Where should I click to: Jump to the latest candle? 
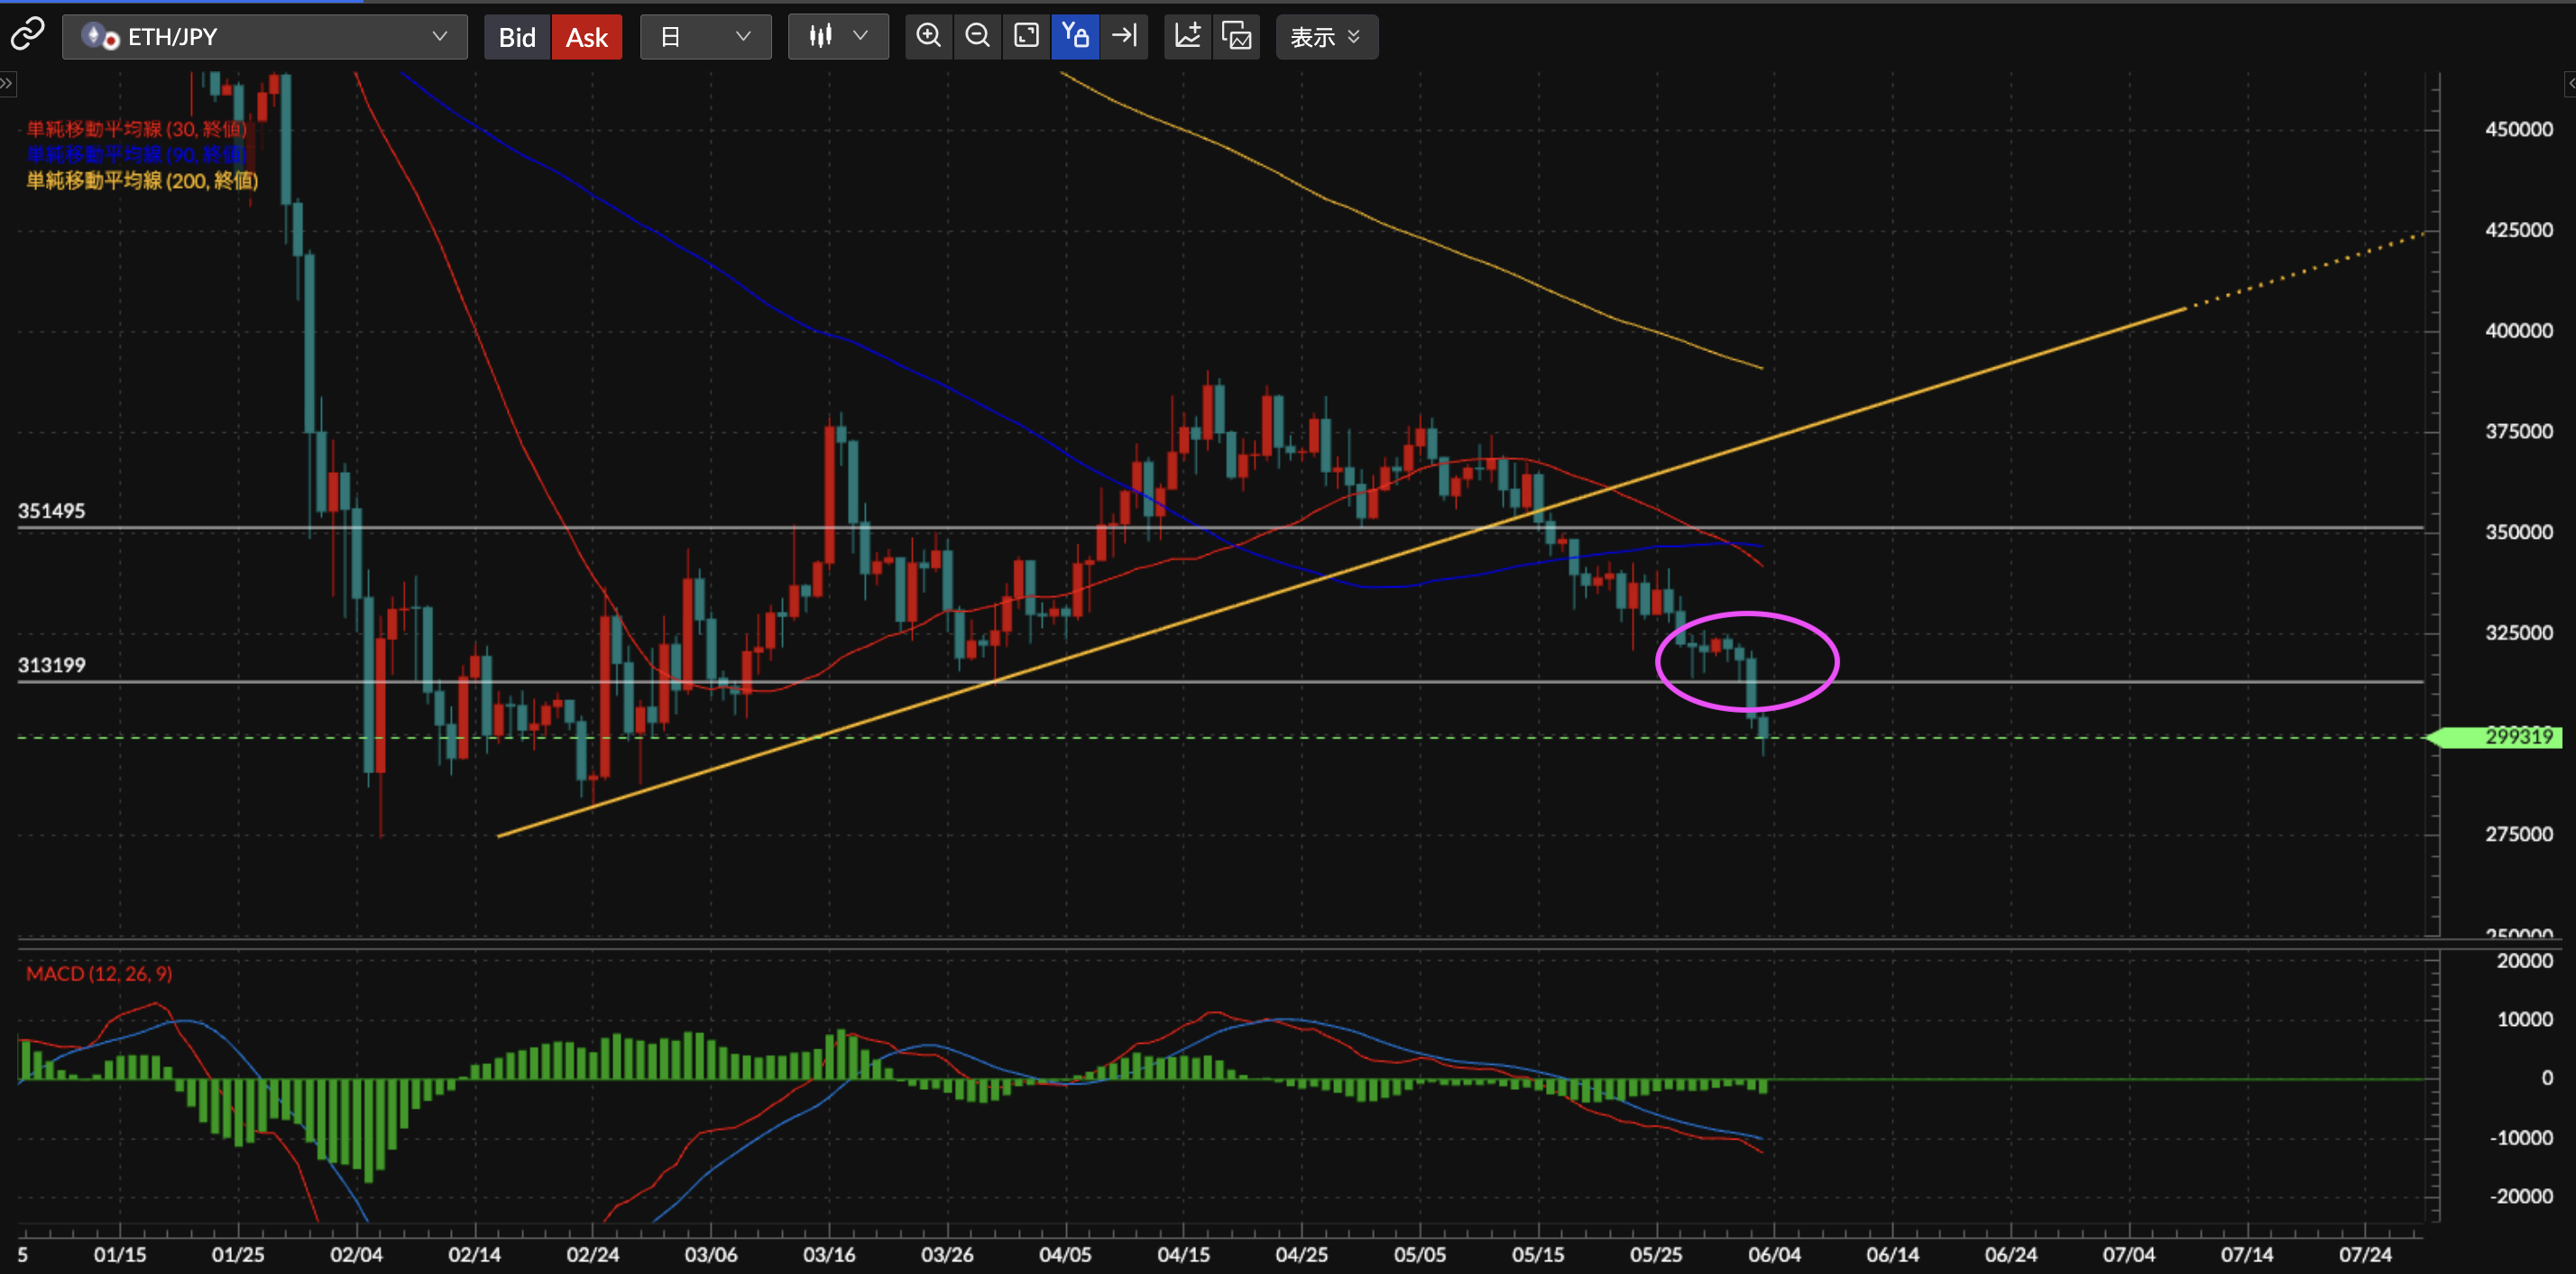1124,36
